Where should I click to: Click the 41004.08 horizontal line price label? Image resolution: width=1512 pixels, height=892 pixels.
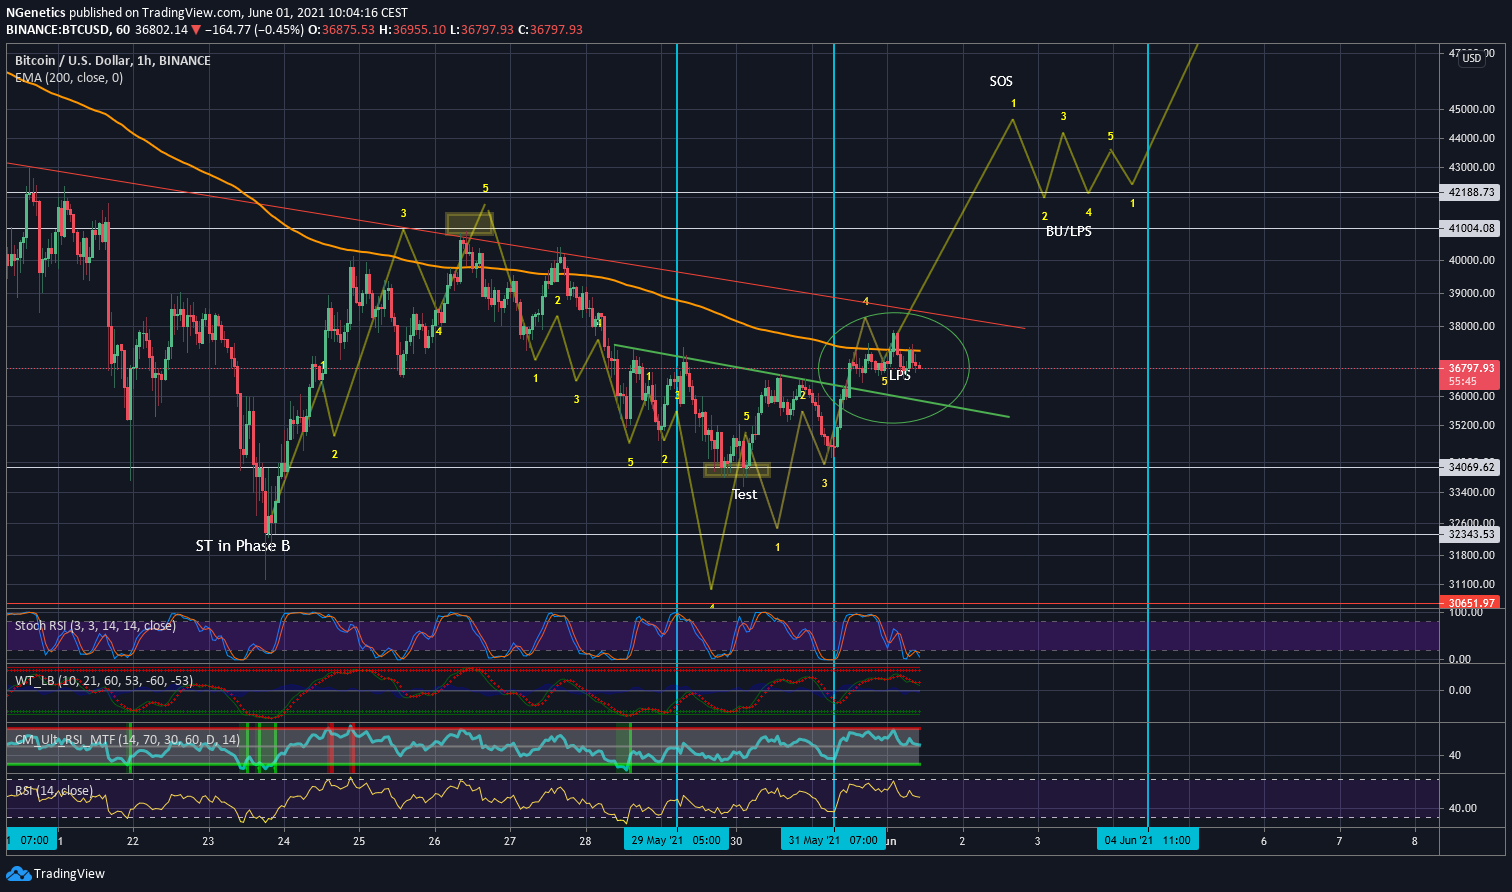[1472, 228]
